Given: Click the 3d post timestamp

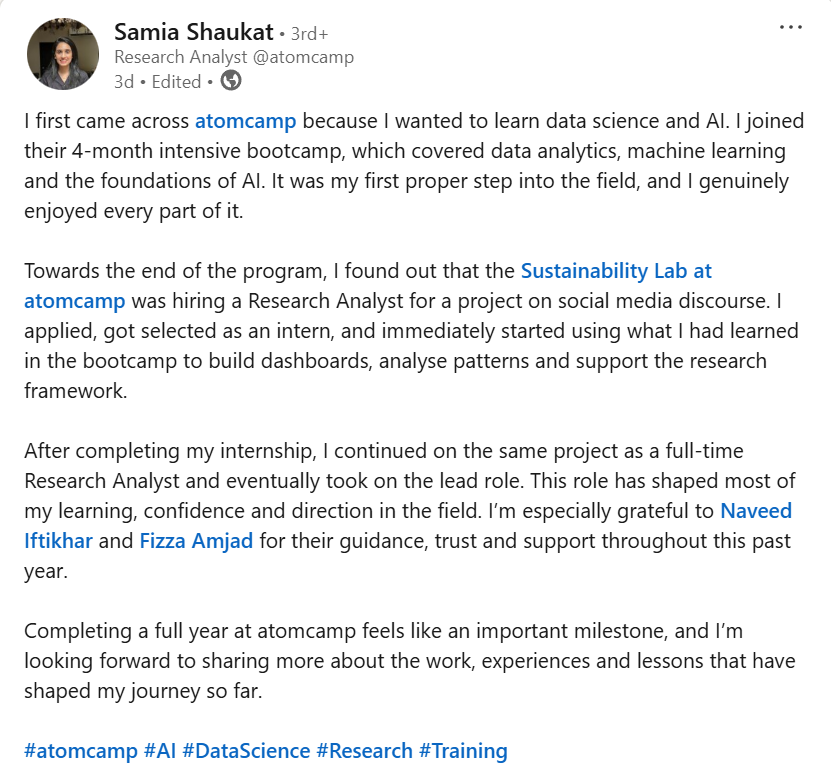Looking at the screenshot, I should point(124,81).
